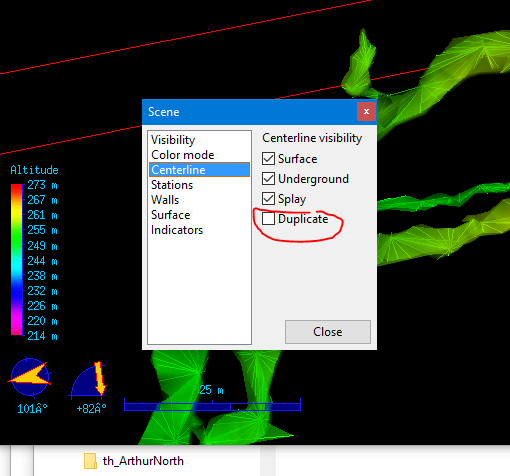Viewport: 510px width, 476px height.
Task: Click the Close button in Scene dialog
Action: pos(328,332)
